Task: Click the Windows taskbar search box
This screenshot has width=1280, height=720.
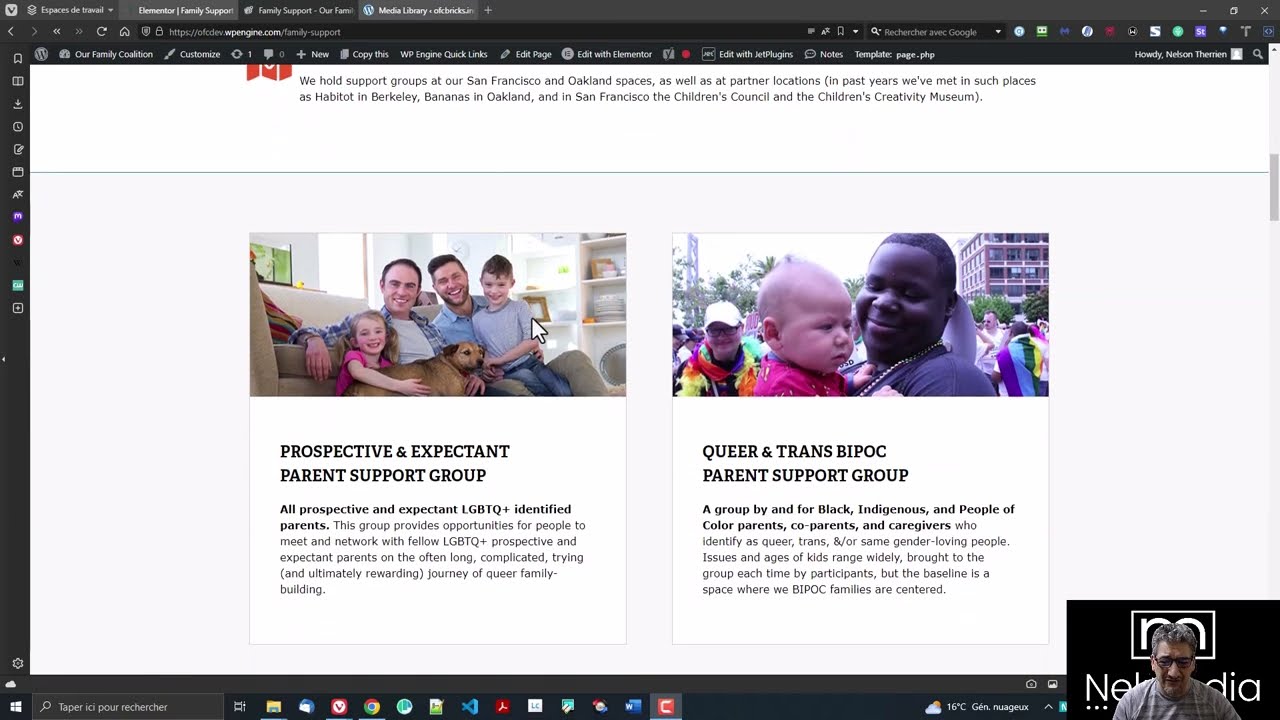Action: pyautogui.click(x=132, y=707)
